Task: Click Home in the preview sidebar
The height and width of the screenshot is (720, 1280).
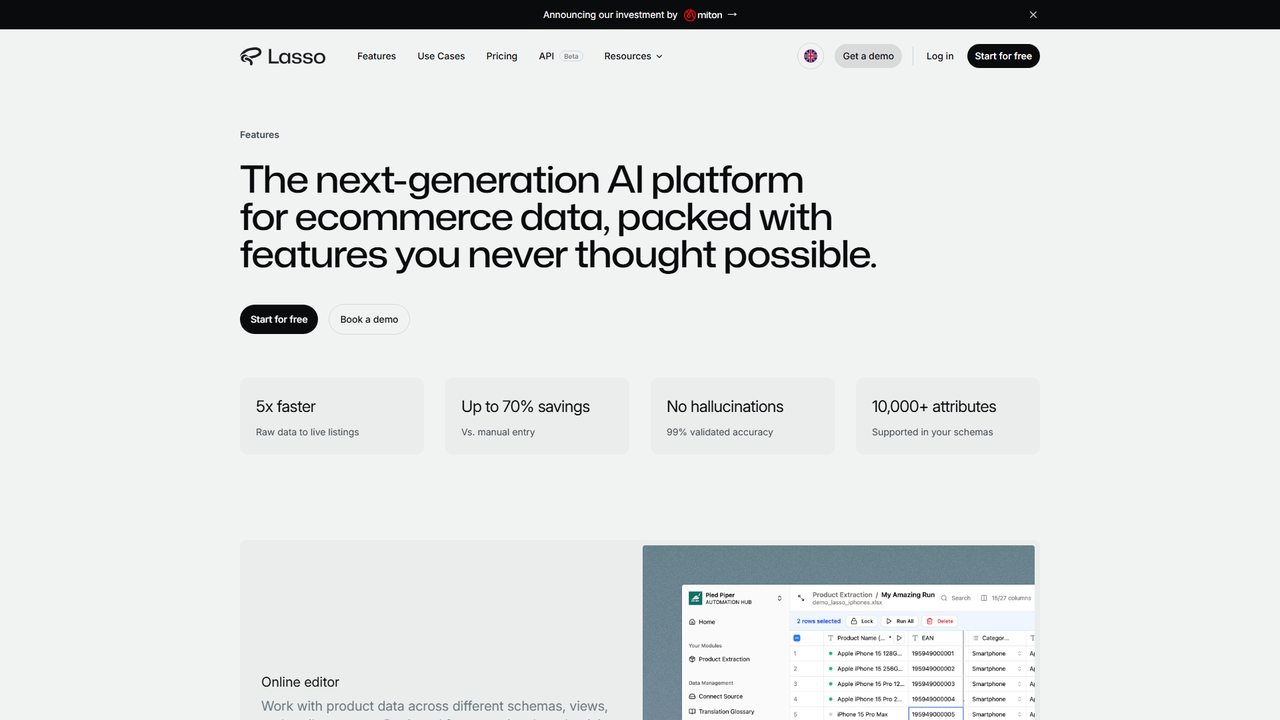Action: [x=702, y=622]
